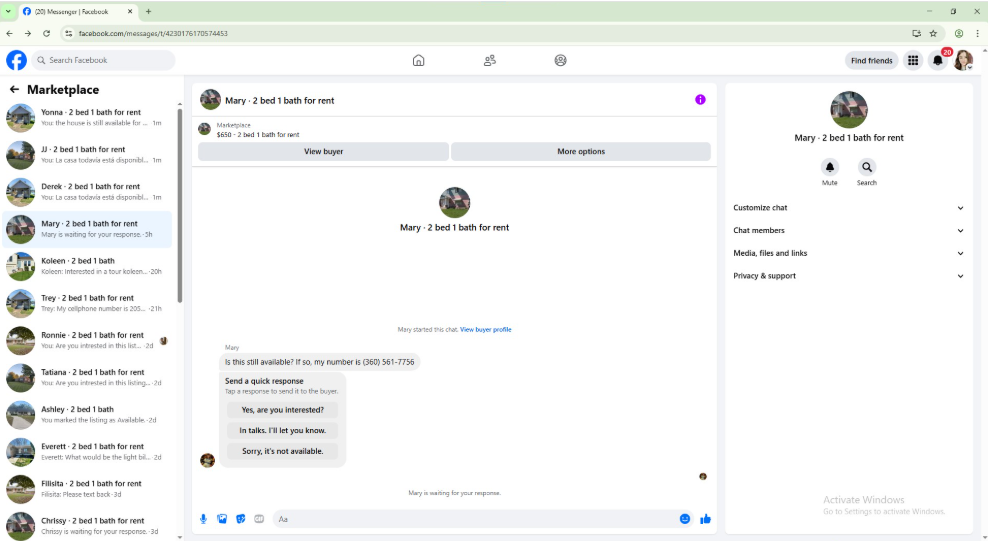The width and height of the screenshot is (988, 541).
Task: Send quick reply 'Yes, are you interested?'
Action: (282, 409)
